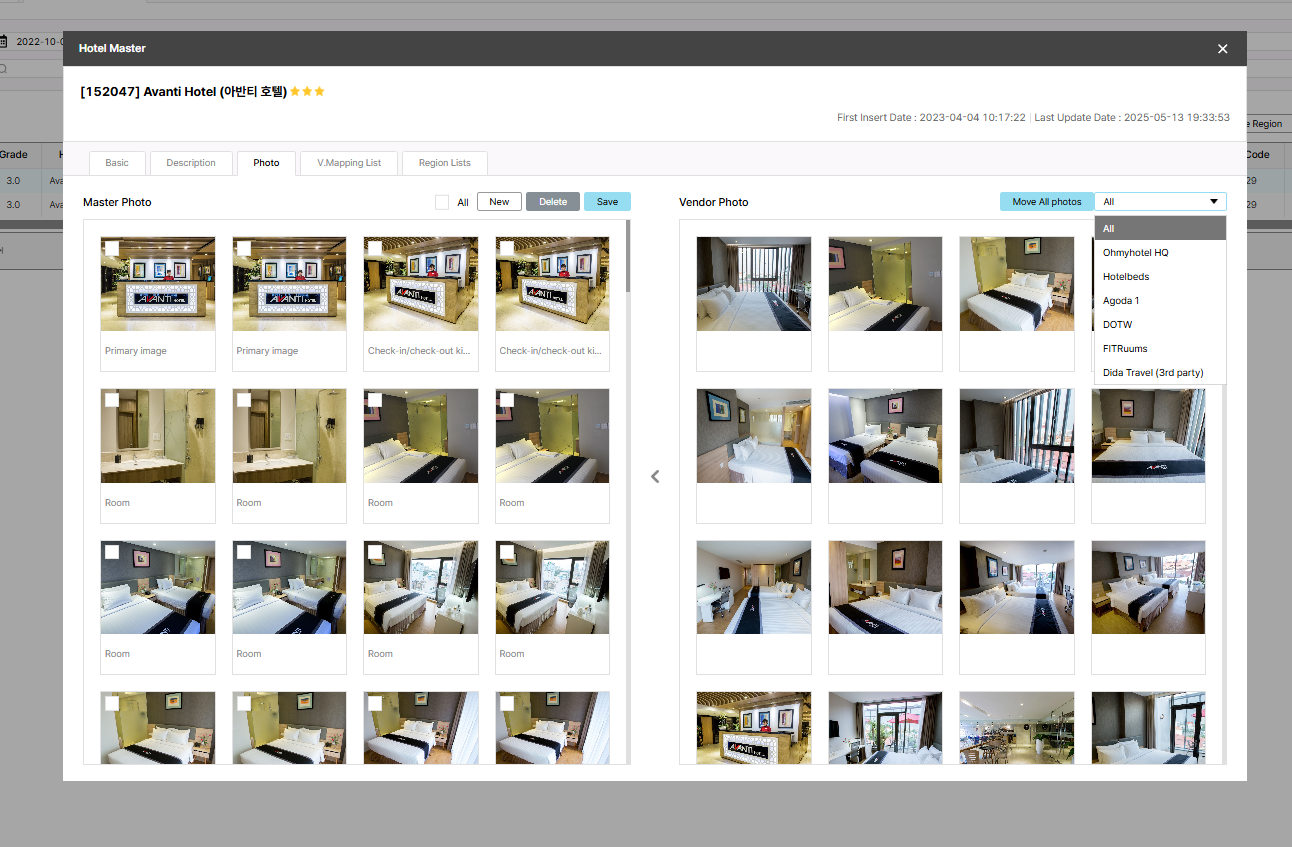Pick Hotelbeds in the vendor dropdown
Image resolution: width=1292 pixels, height=847 pixels.
(1160, 276)
